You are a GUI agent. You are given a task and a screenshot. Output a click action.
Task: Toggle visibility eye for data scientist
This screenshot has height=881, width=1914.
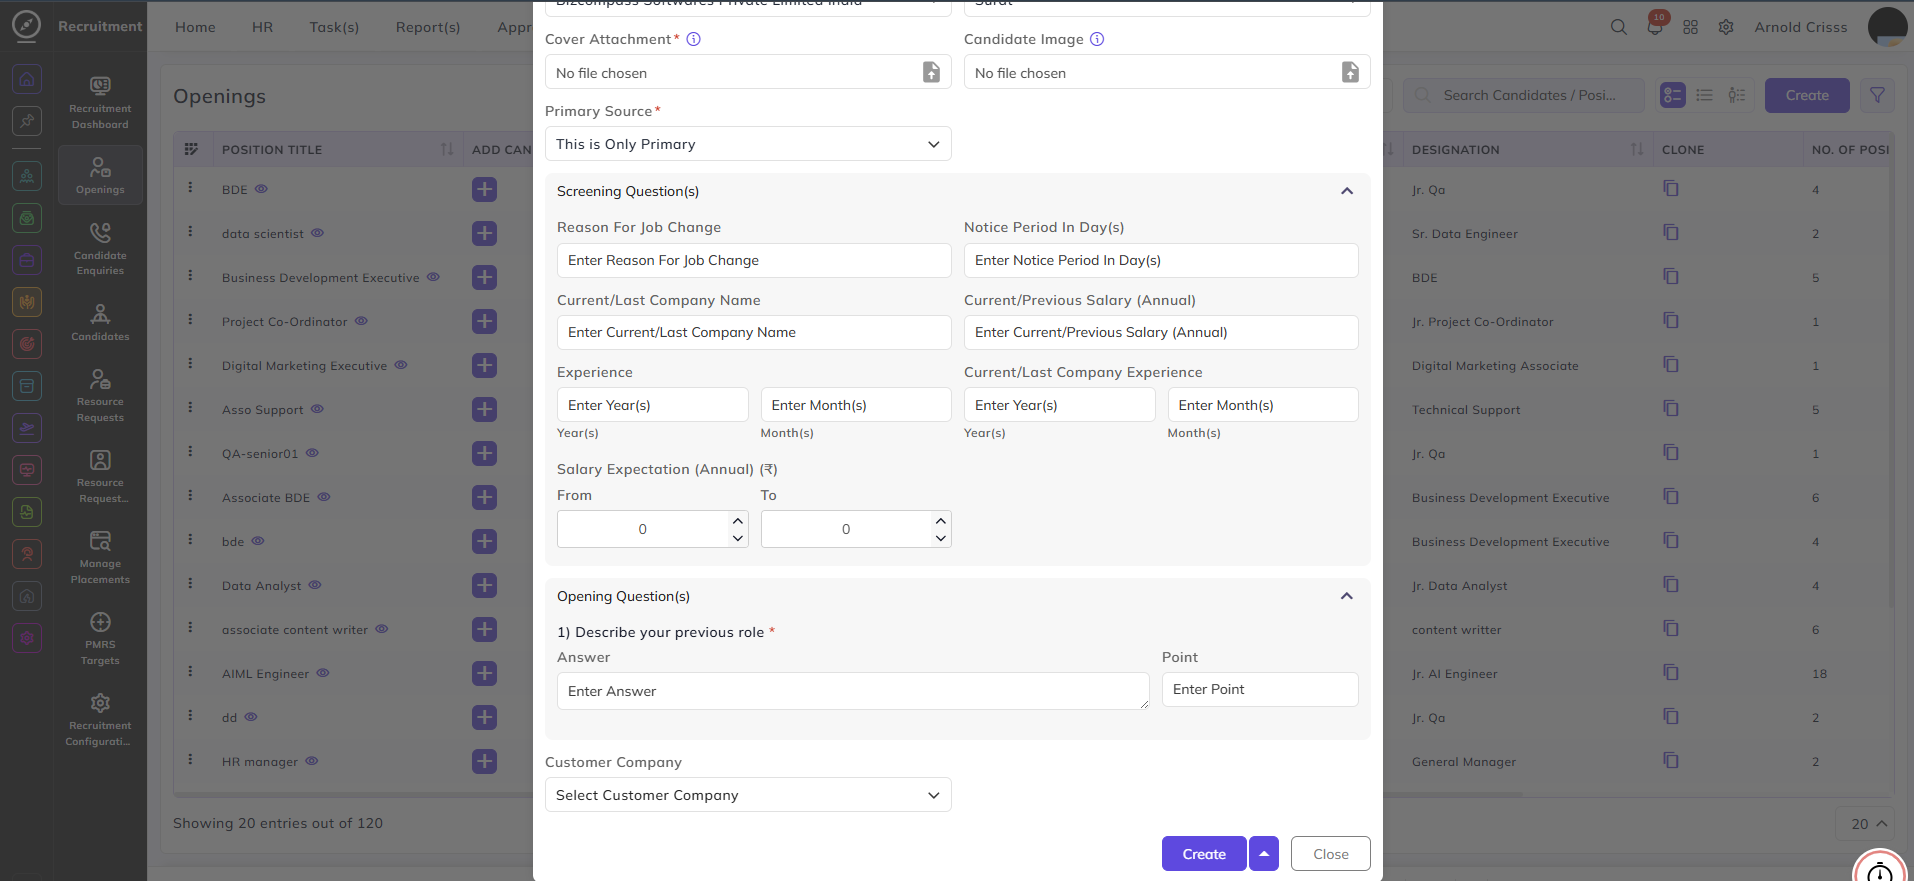[x=317, y=232]
